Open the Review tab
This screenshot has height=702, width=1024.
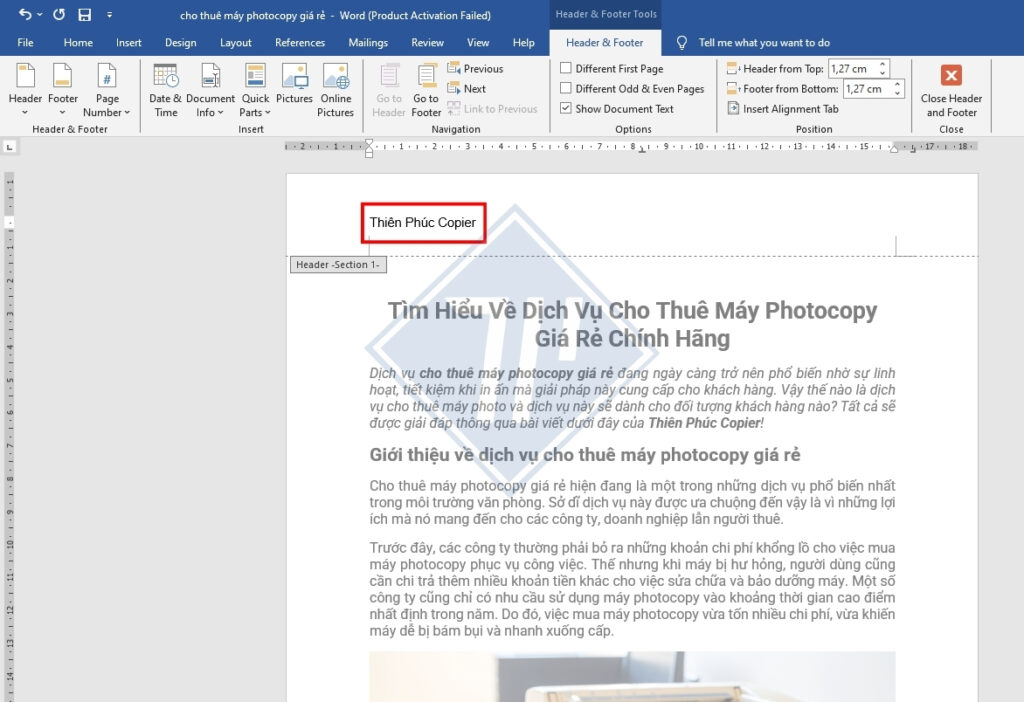tap(427, 42)
